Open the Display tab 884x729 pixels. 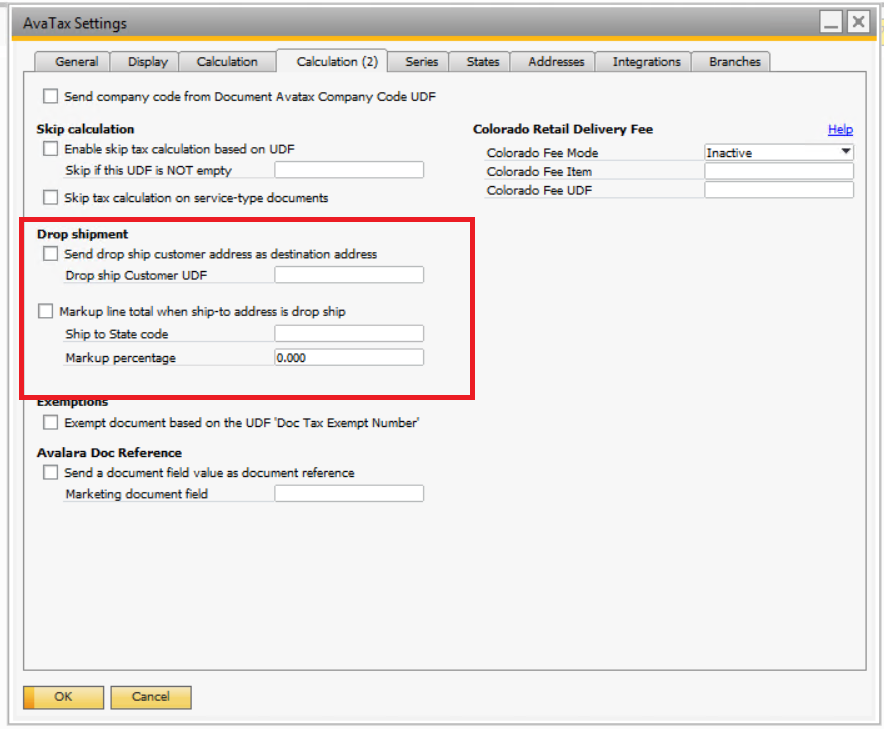[x=145, y=61]
